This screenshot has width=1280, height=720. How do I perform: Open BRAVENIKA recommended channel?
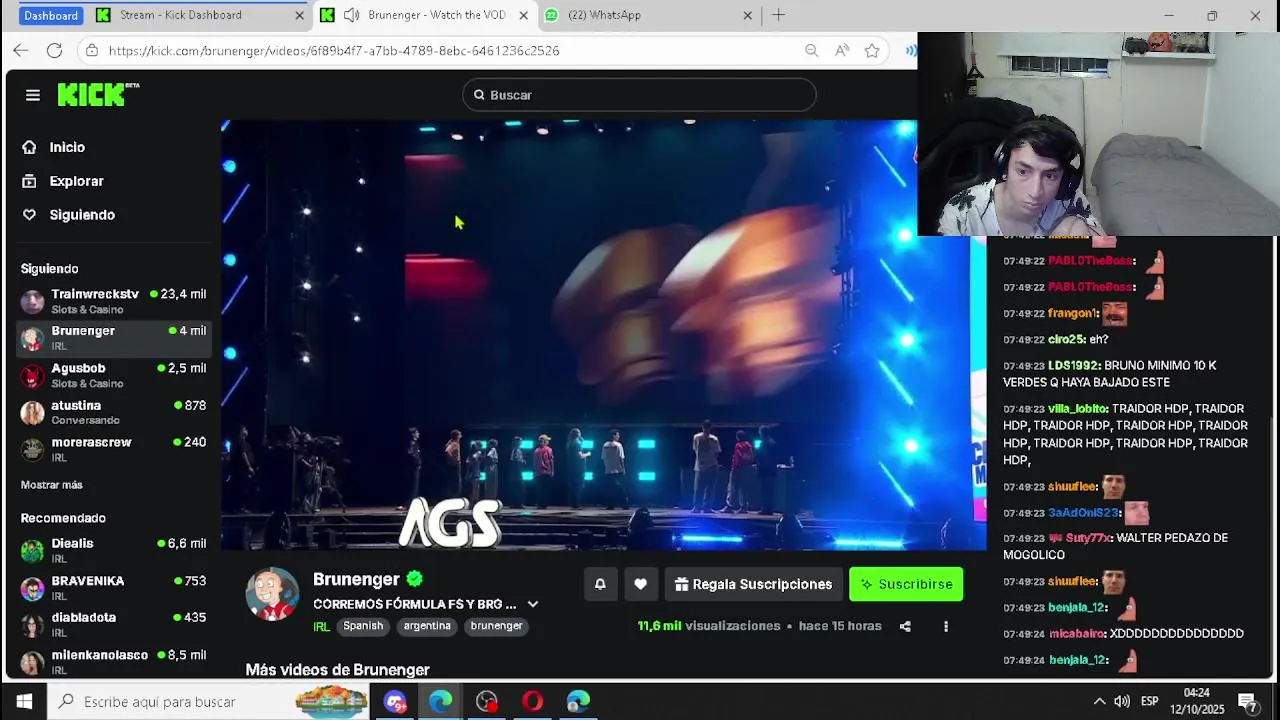click(x=114, y=587)
